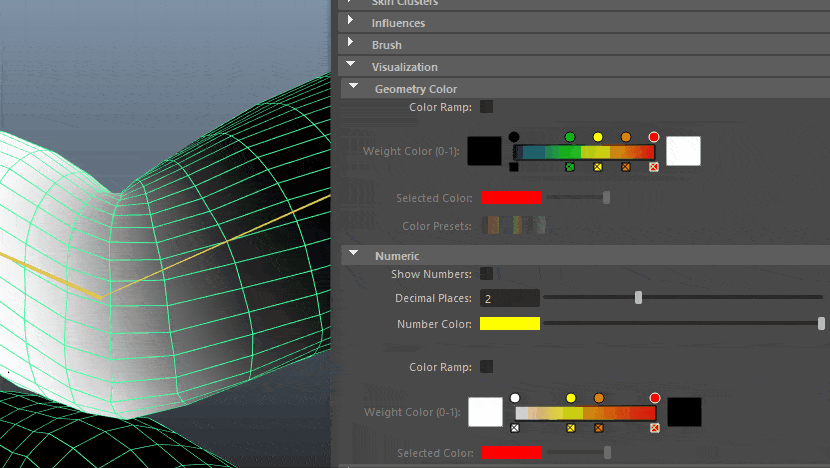This screenshot has height=468, width=830.
Task: Click the red Selected Color swatch under Geometry Color
Action: pyautogui.click(x=511, y=197)
